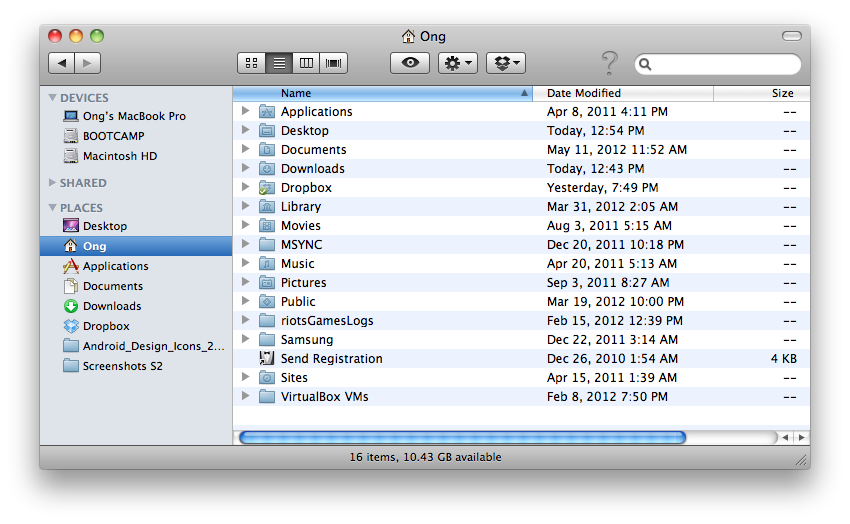
Task: Click the window resize grip corner
Action: [801, 460]
